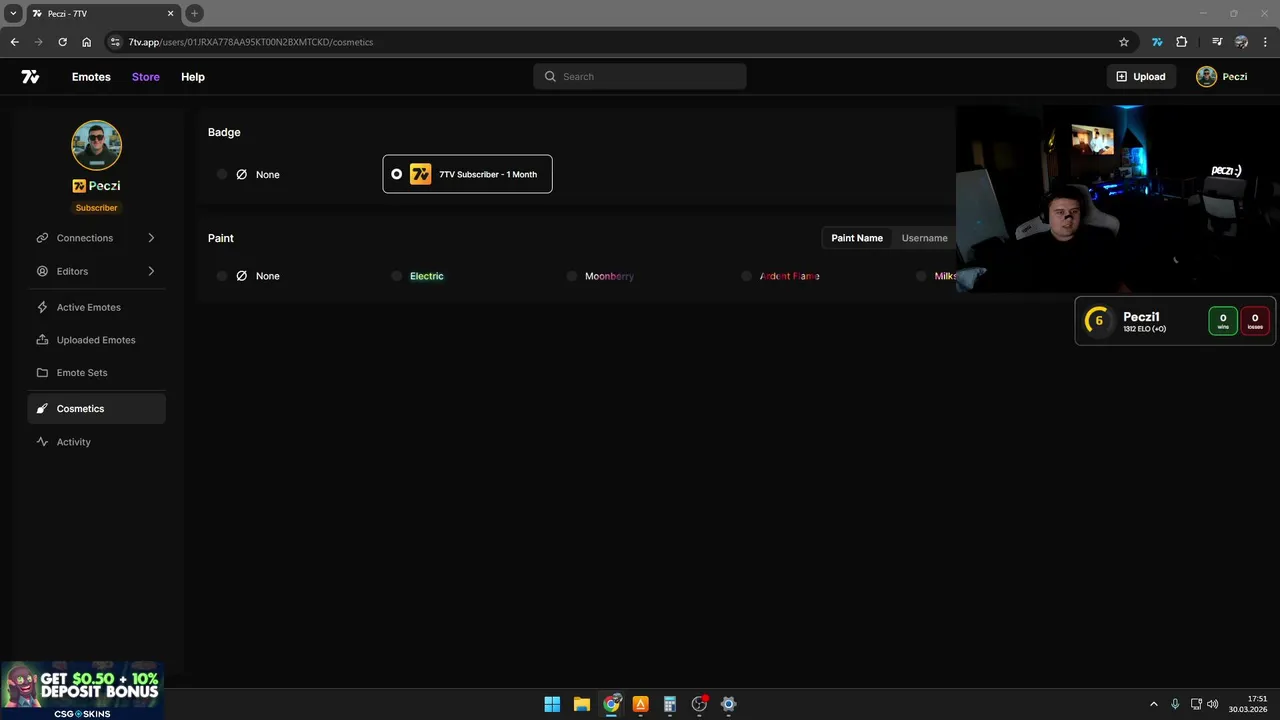Open the Activity page
The image size is (1280, 720).
click(97, 442)
